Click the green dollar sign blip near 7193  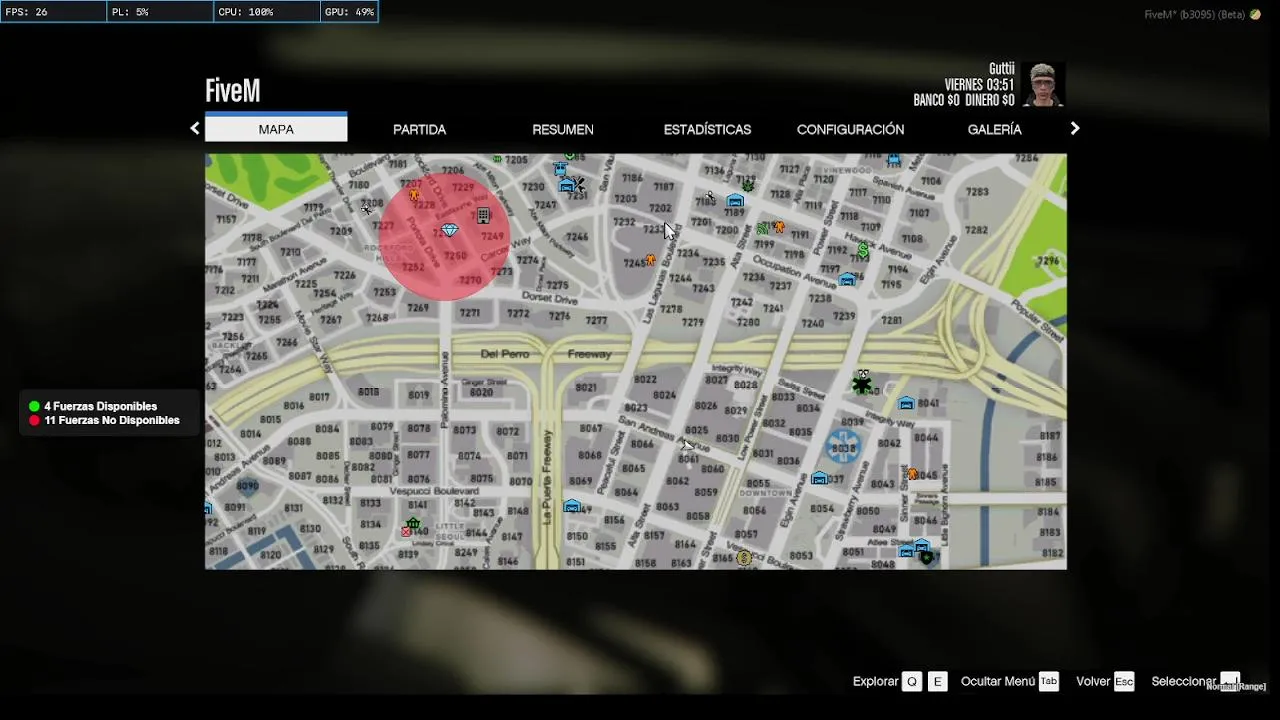pyautogui.click(x=863, y=251)
